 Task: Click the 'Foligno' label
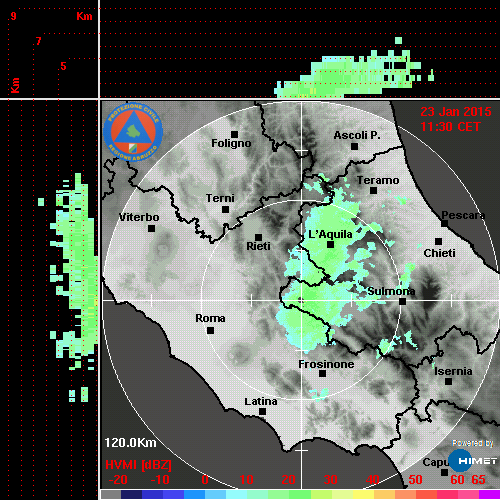tap(231, 143)
